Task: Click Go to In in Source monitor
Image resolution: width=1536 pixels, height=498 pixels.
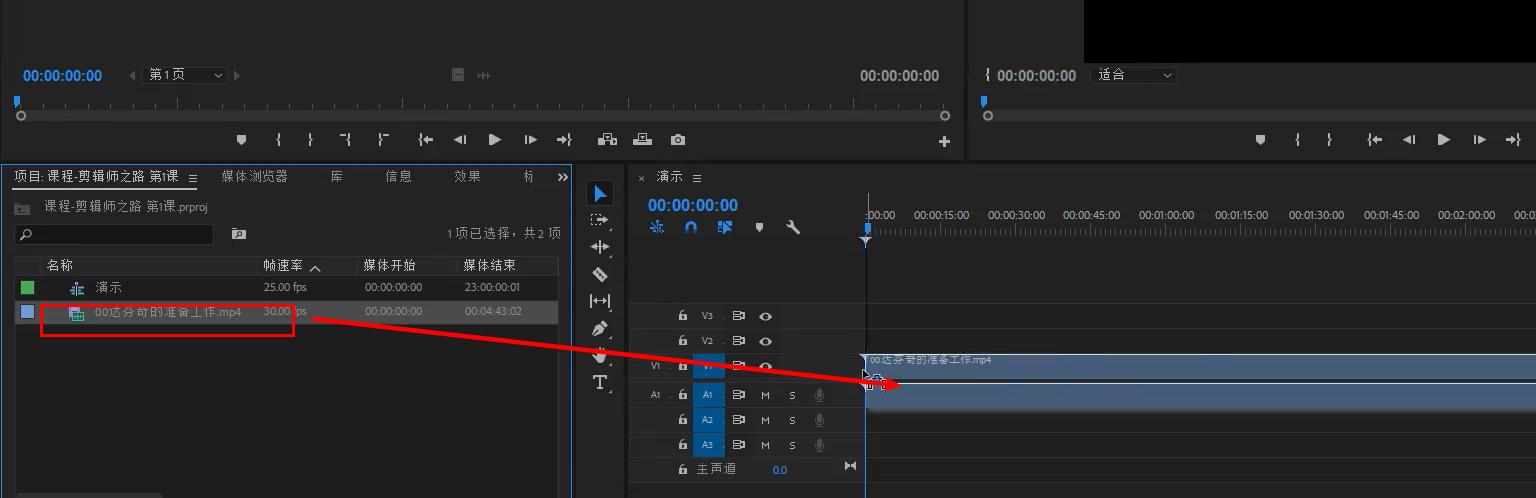Action: click(426, 140)
